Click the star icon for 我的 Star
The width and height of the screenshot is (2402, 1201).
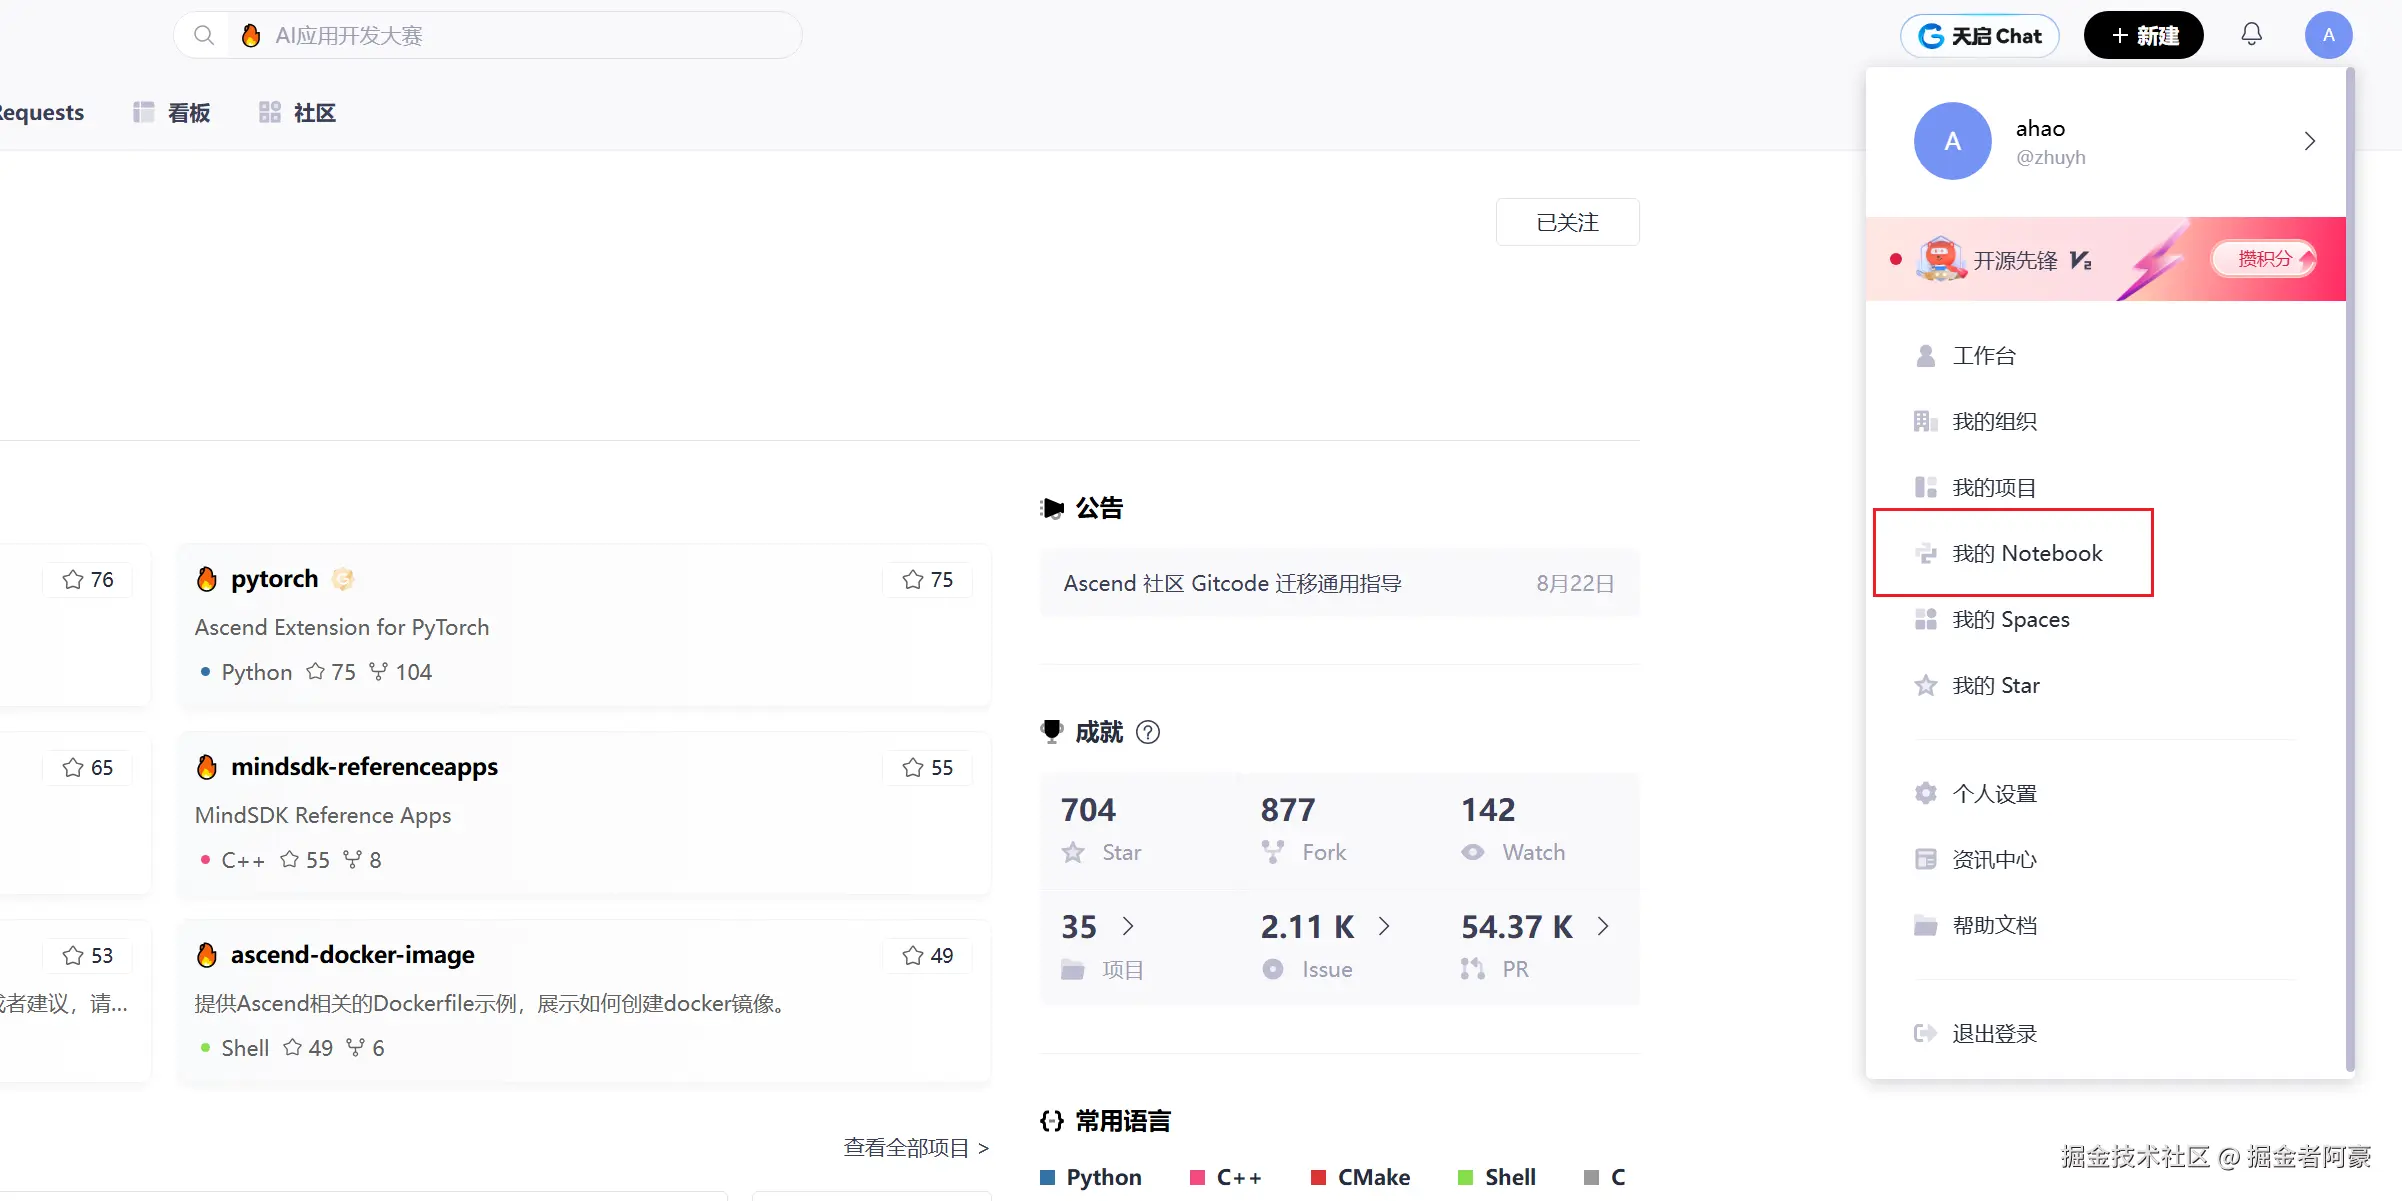(x=1925, y=685)
